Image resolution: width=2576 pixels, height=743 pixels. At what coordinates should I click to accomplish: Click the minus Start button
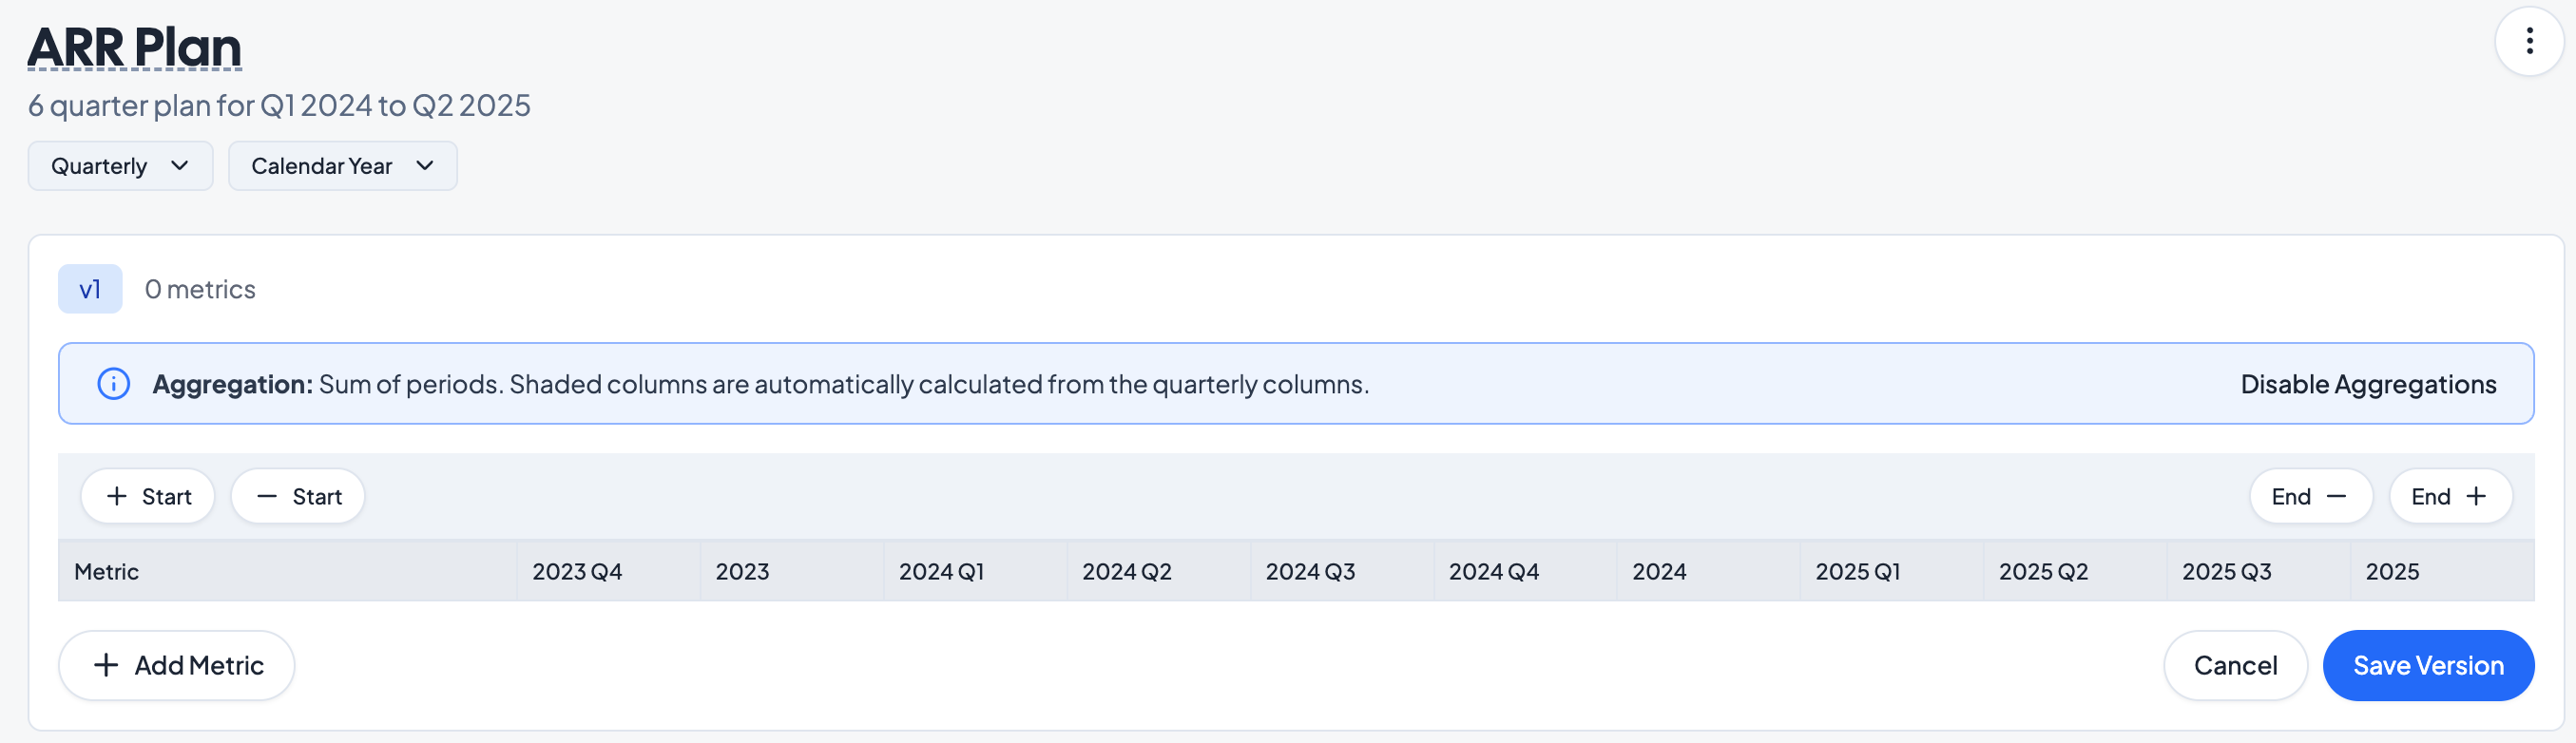click(298, 496)
